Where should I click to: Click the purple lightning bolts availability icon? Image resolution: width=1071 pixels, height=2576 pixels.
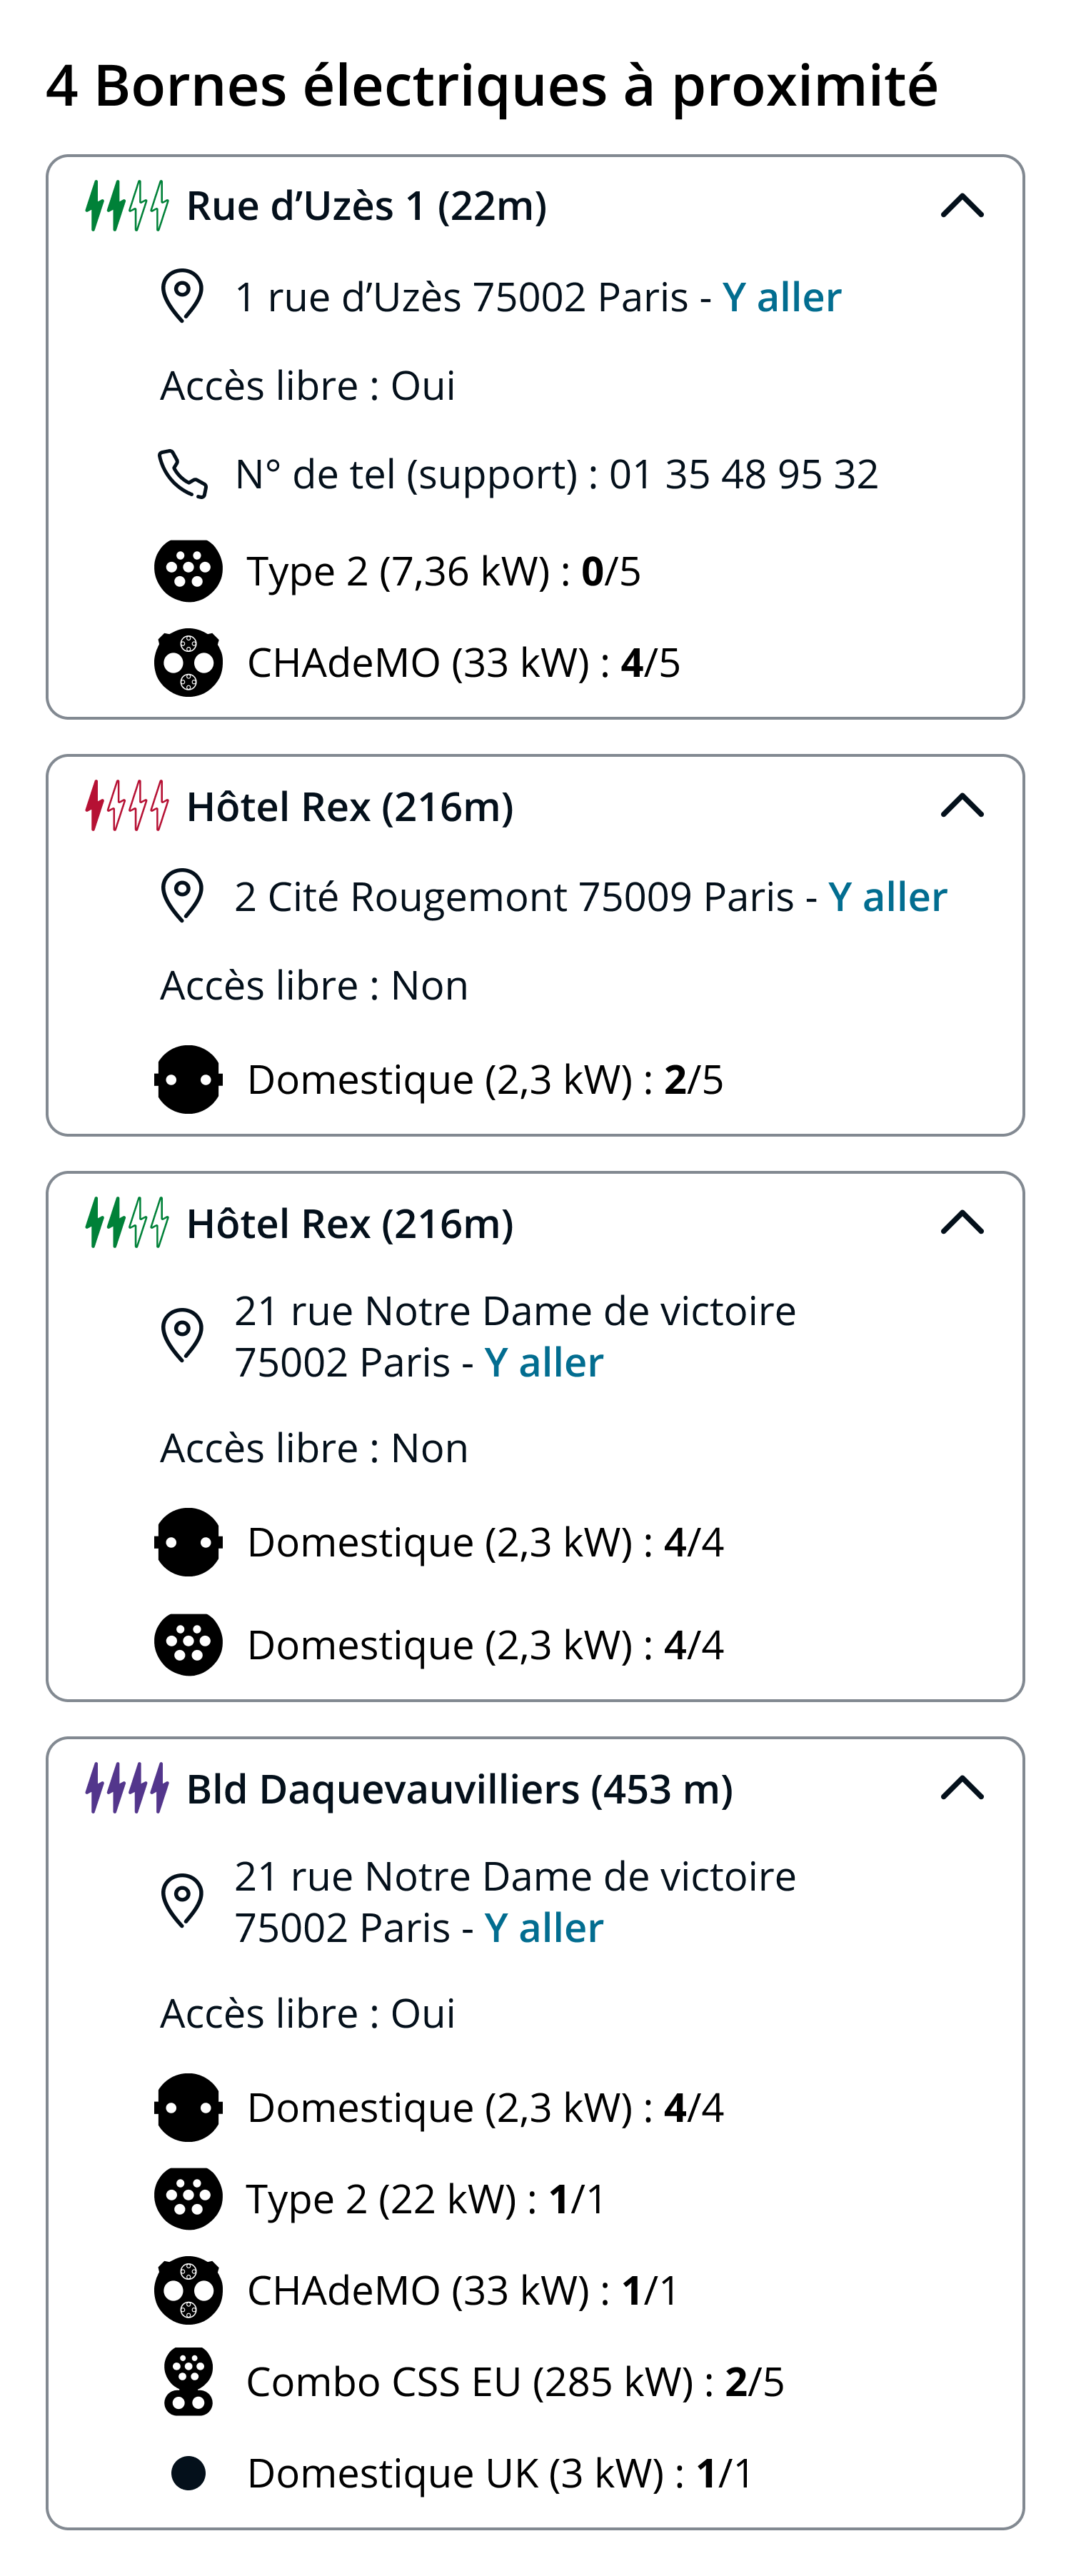[127, 1788]
